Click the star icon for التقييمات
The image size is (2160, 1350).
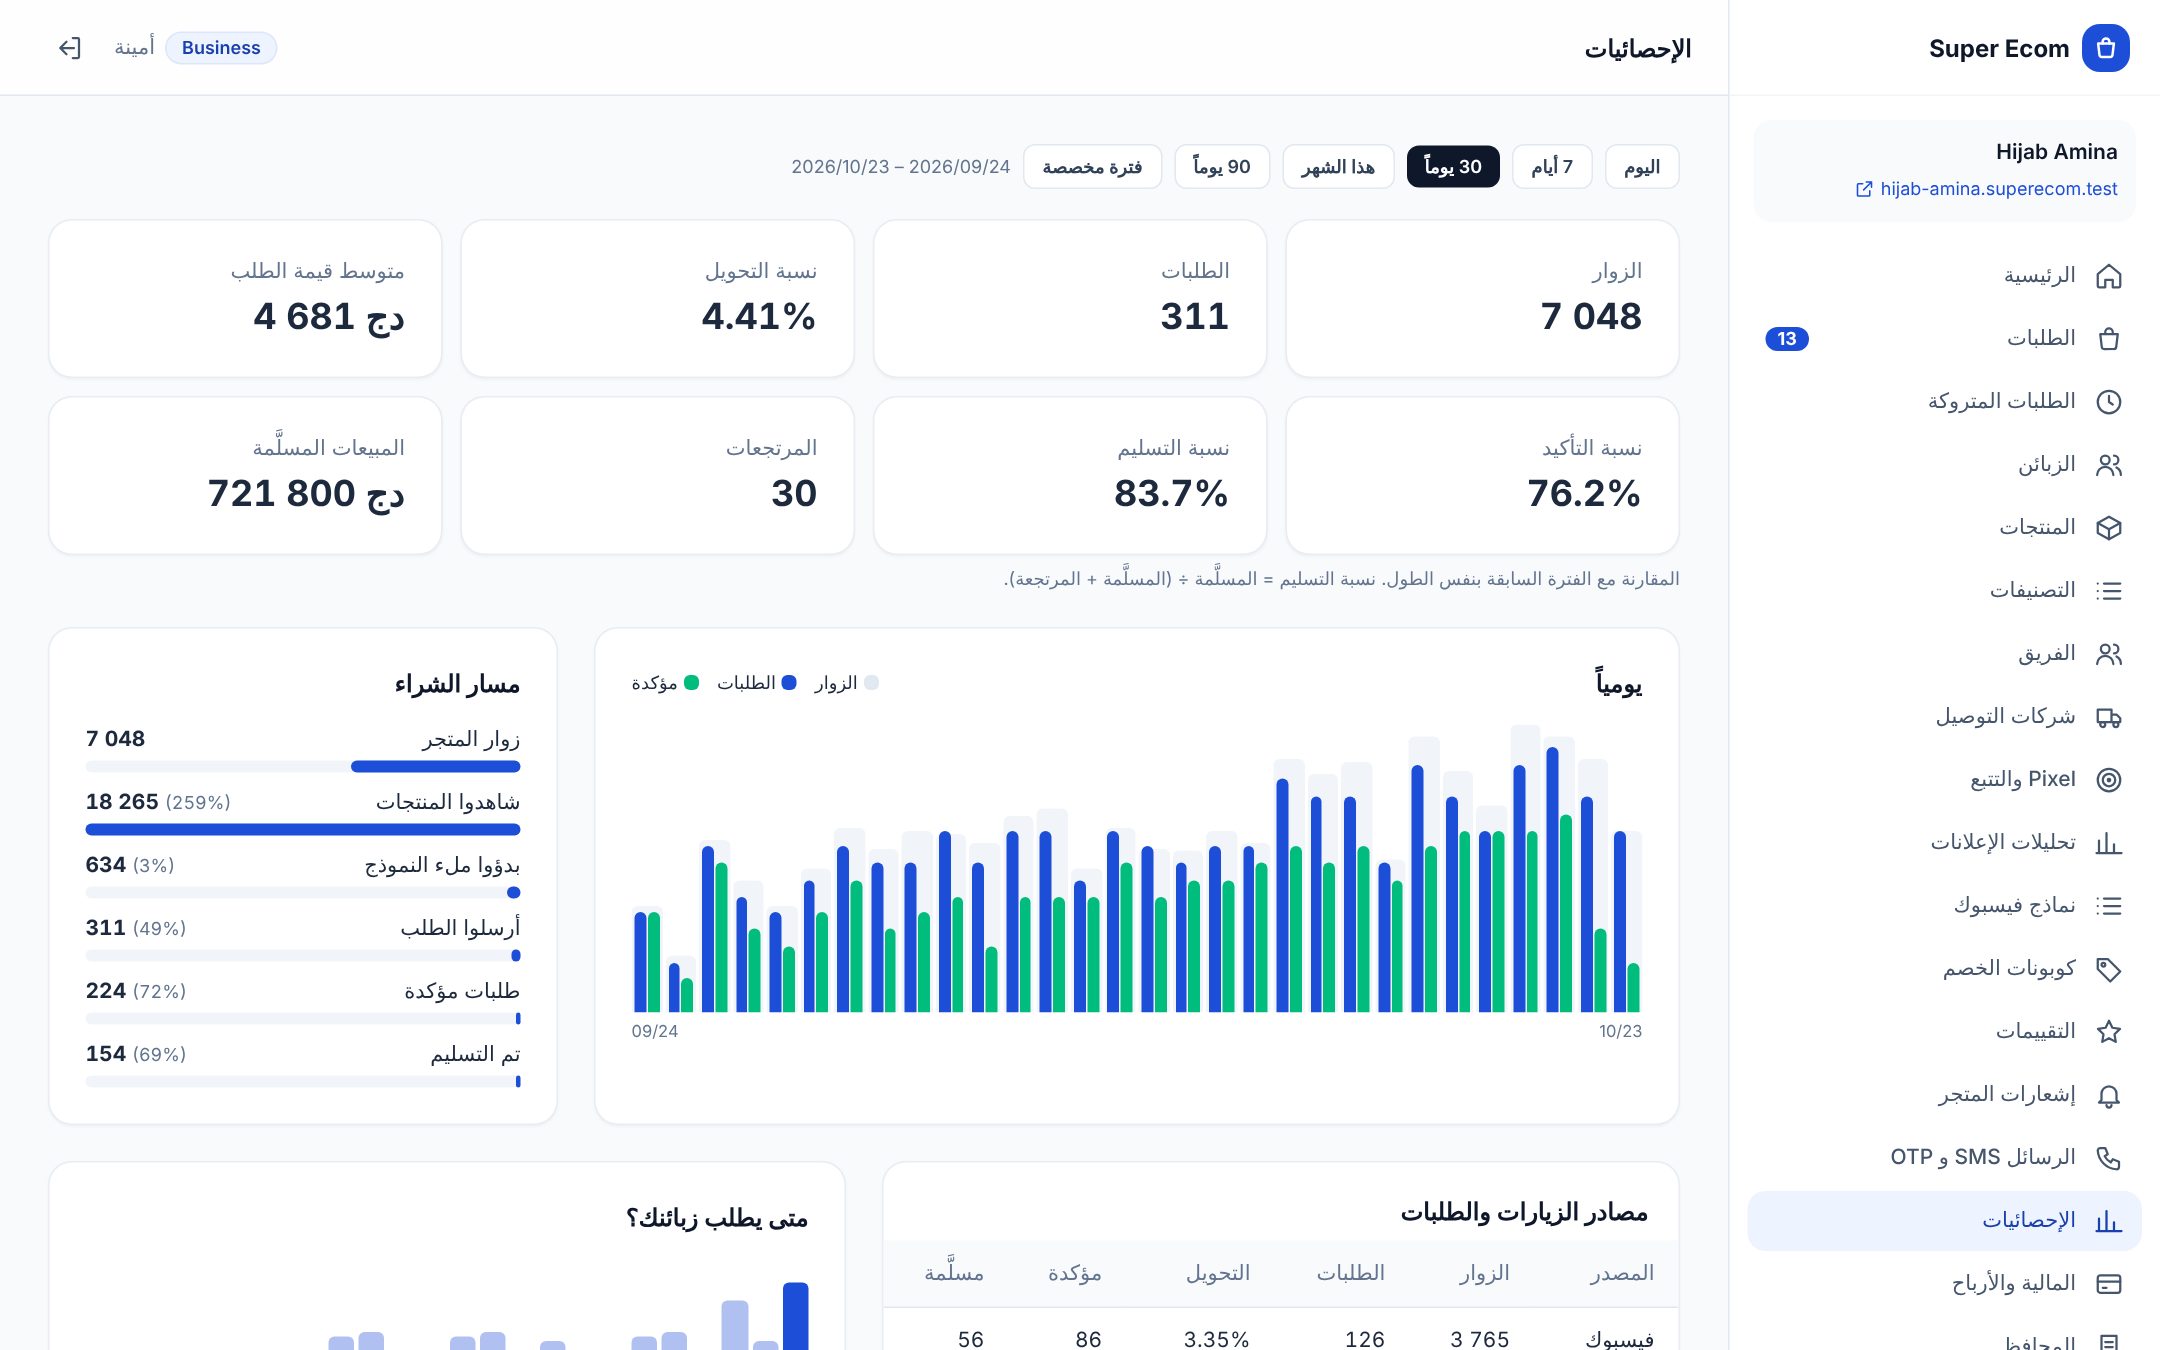pos(2108,1032)
